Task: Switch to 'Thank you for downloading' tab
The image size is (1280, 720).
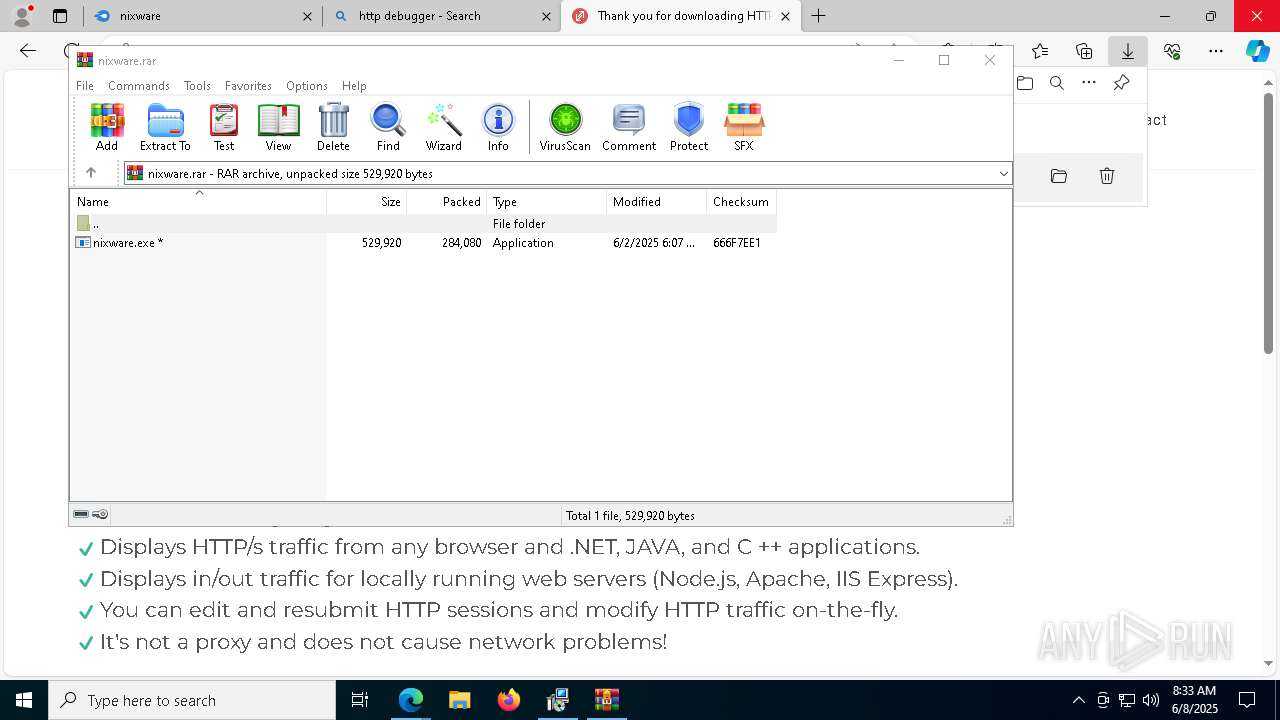Action: pyautogui.click(x=682, y=16)
